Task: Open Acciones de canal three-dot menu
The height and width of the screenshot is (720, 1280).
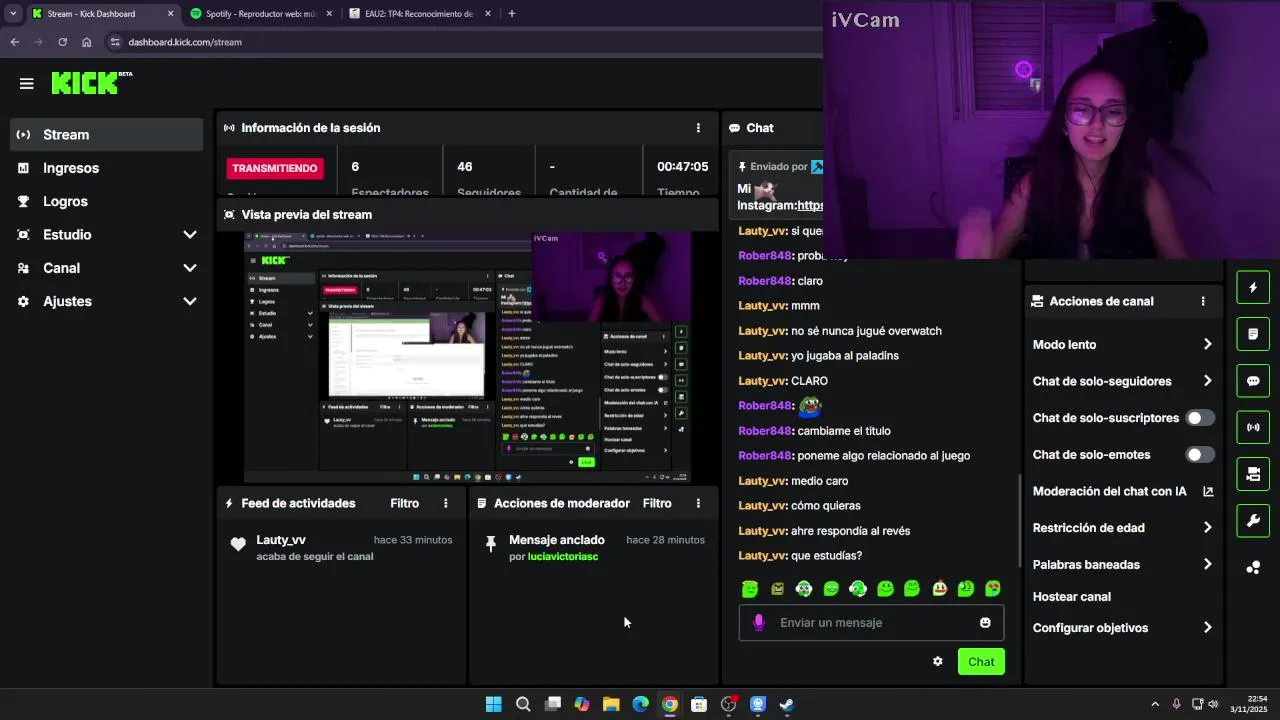Action: 1203,301
